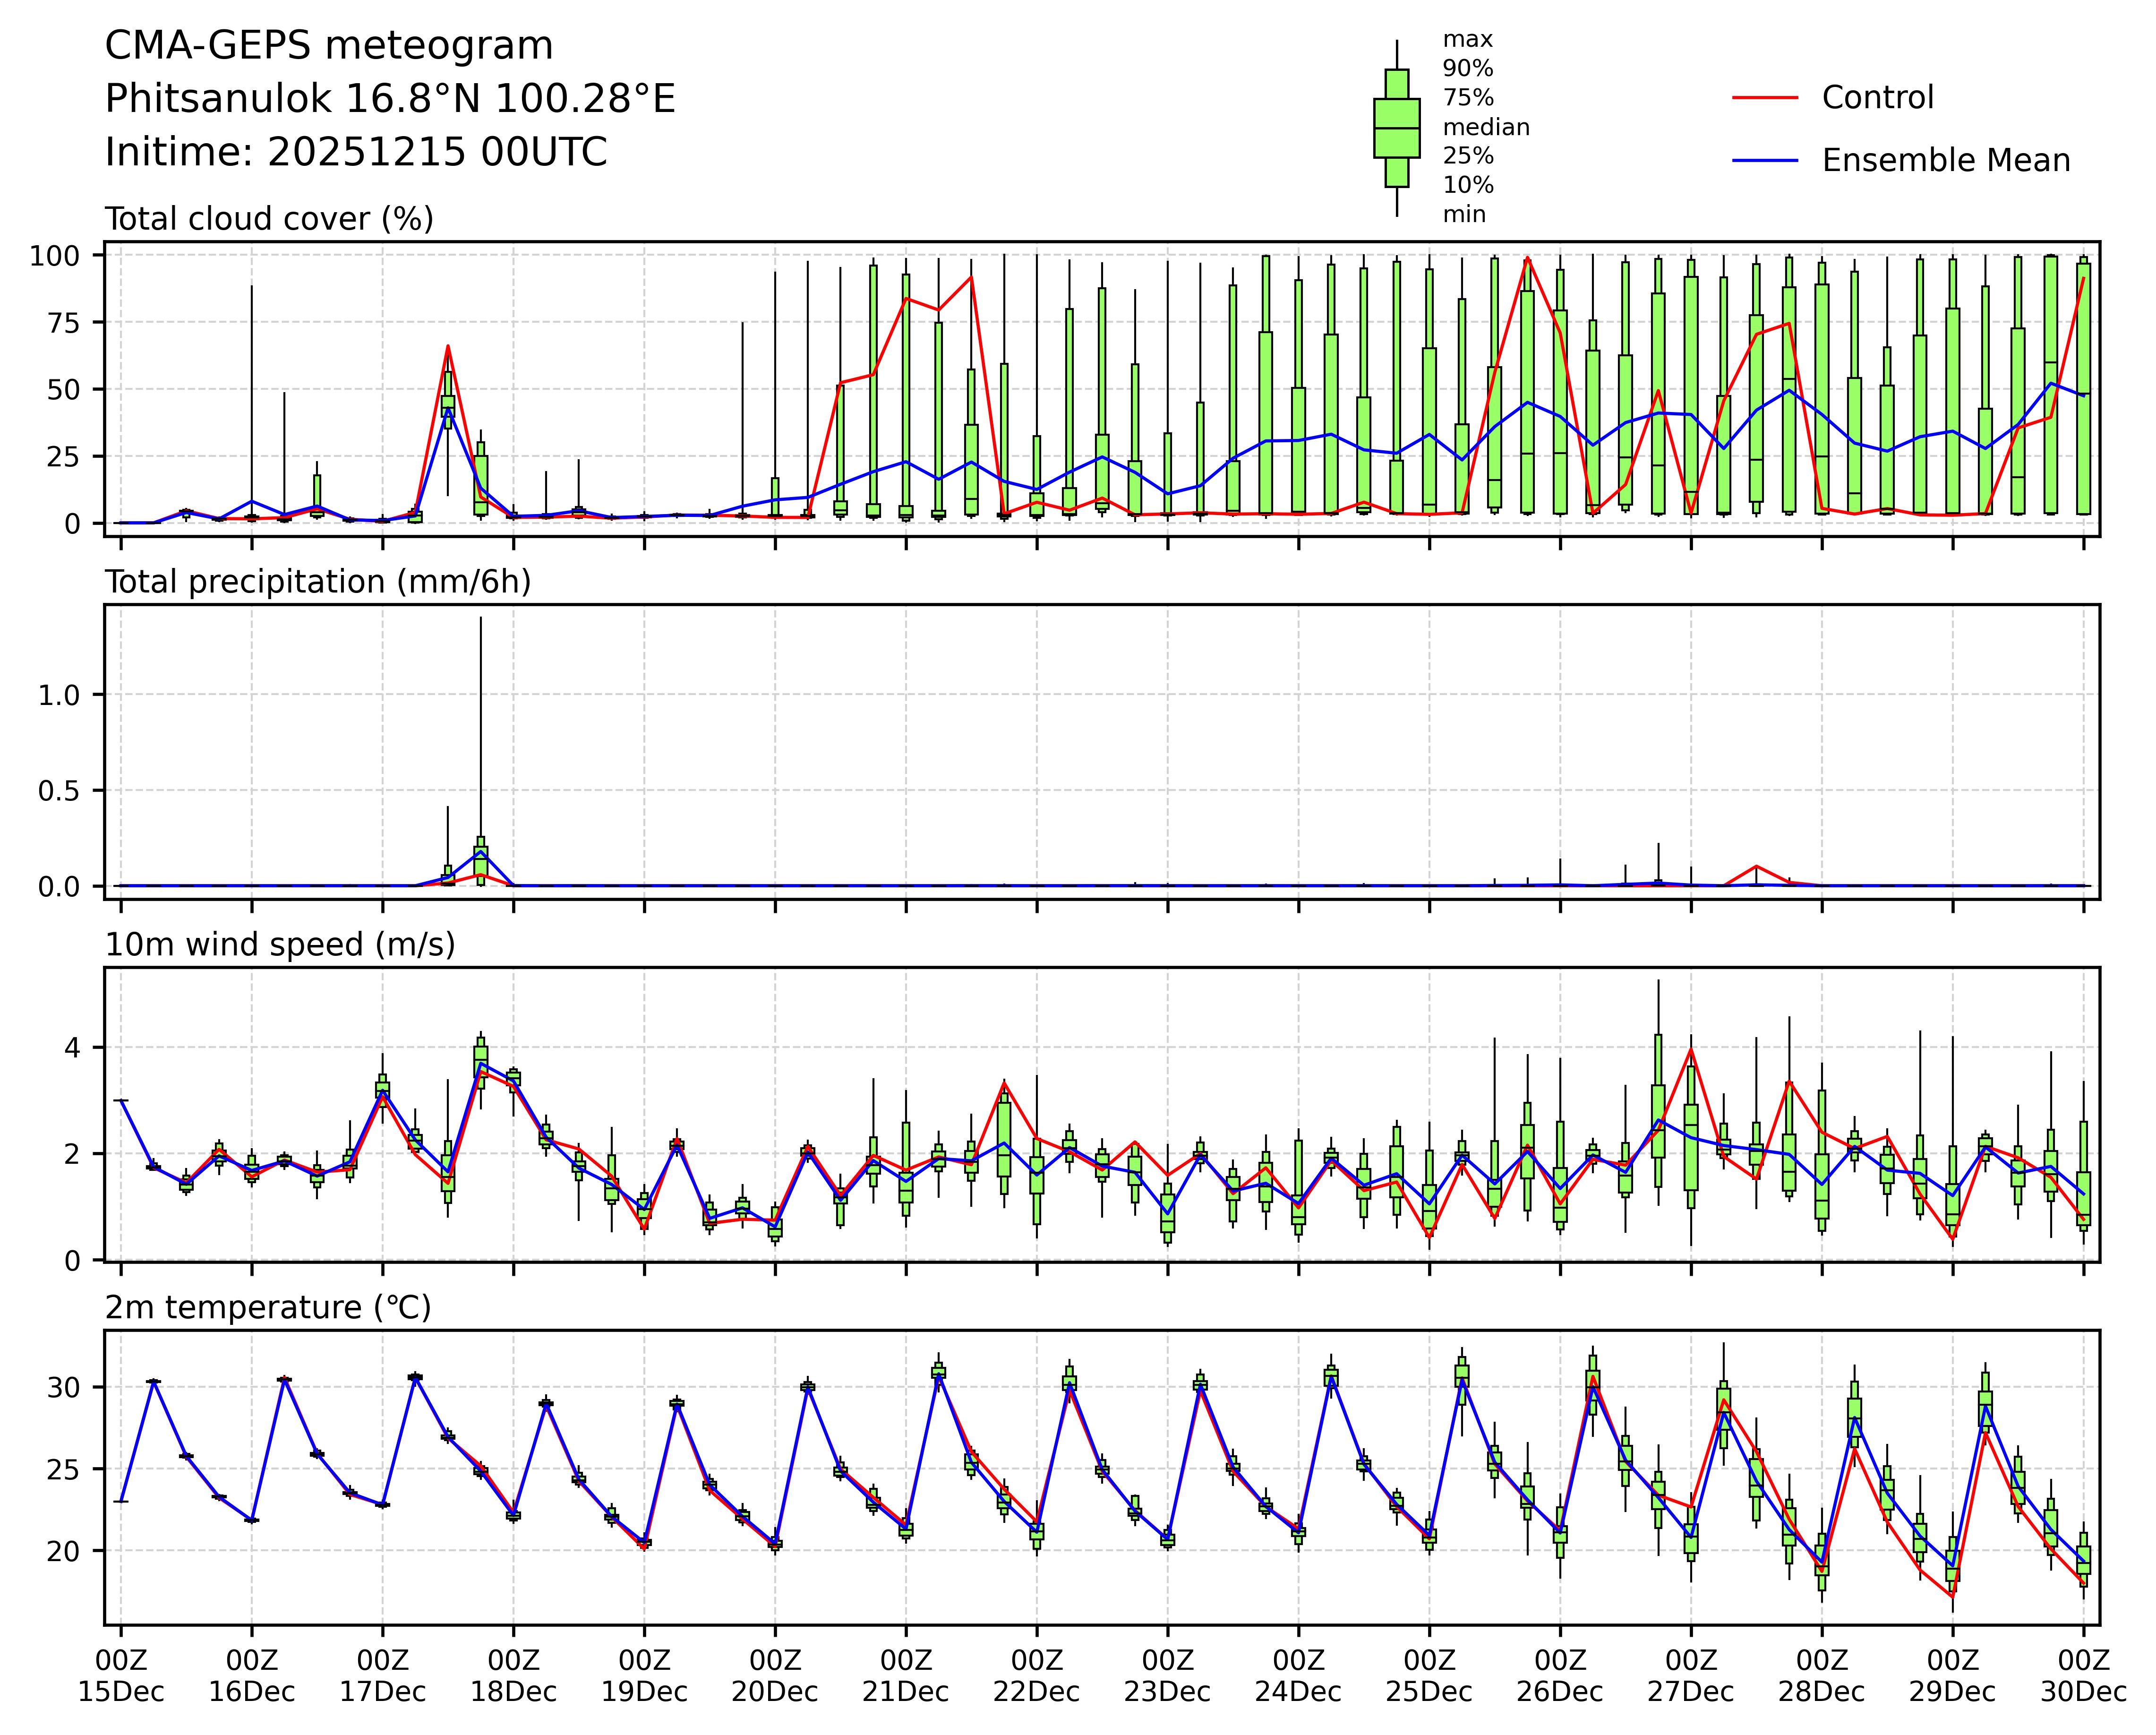
Task: Click the 'Initime: 20251215 00UTC' text
Action: (x=356, y=152)
